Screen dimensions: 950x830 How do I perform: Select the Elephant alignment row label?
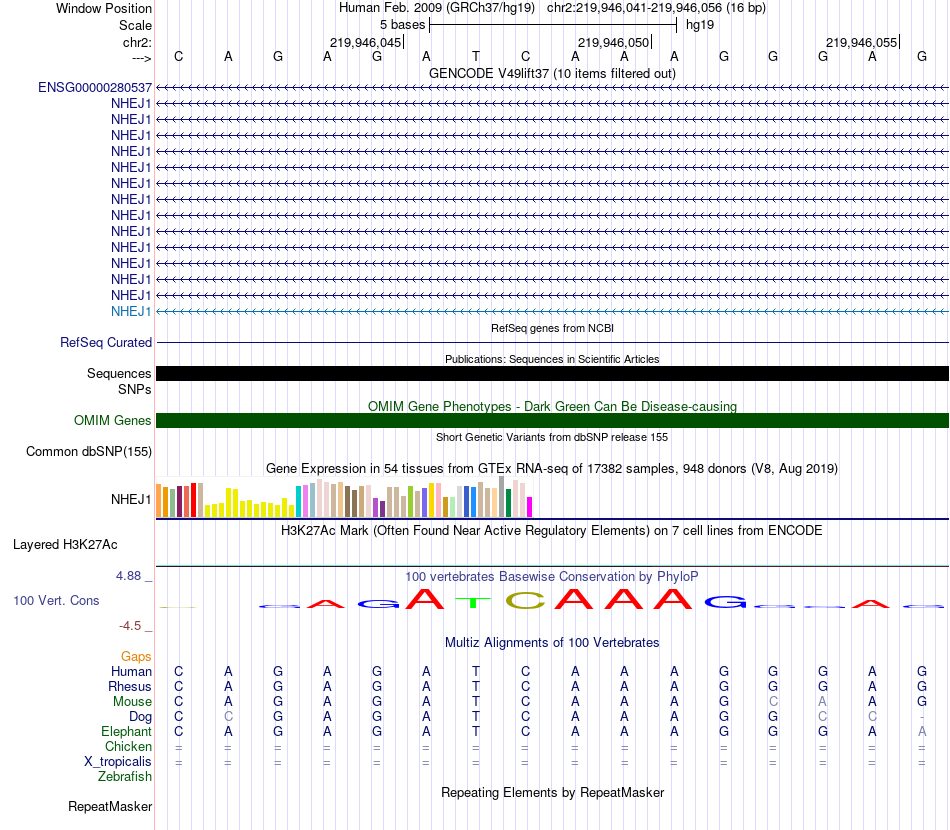(127, 731)
